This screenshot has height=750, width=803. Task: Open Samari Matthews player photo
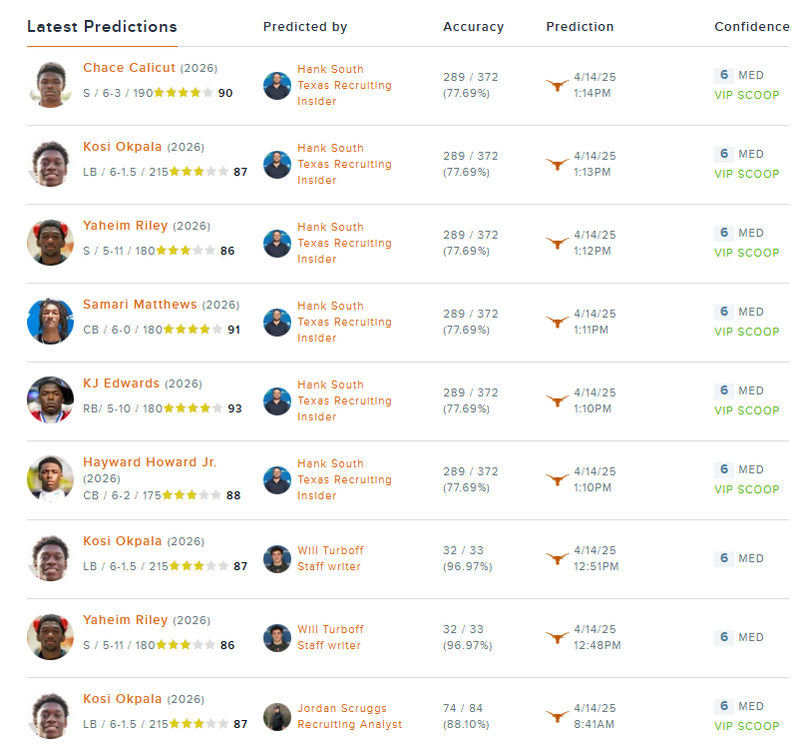pyautogui.click(x=50, y=322)
